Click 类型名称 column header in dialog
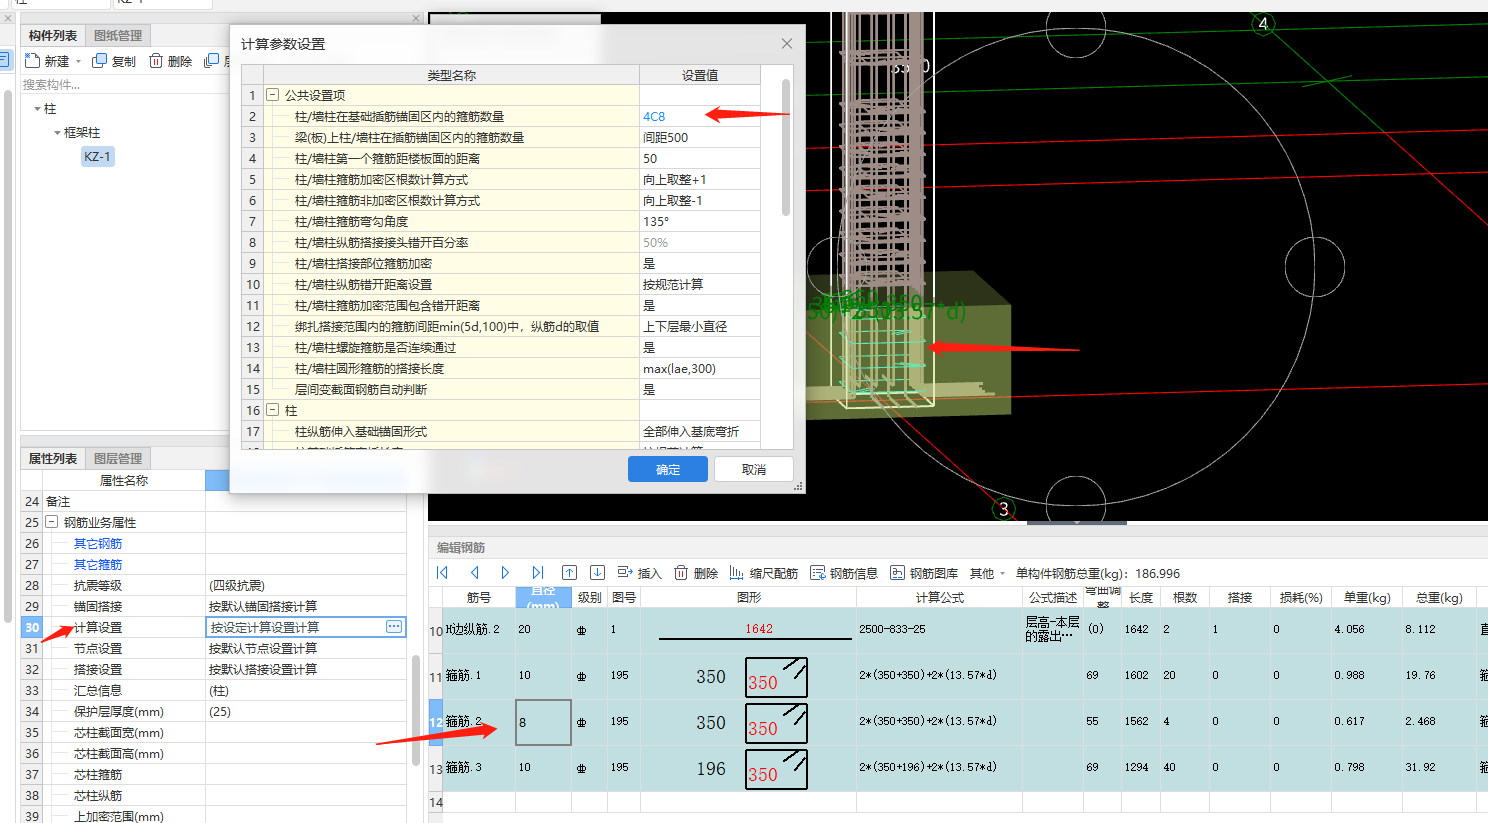1488x823 pixels. pyautogui.click(x=452, y=75)
